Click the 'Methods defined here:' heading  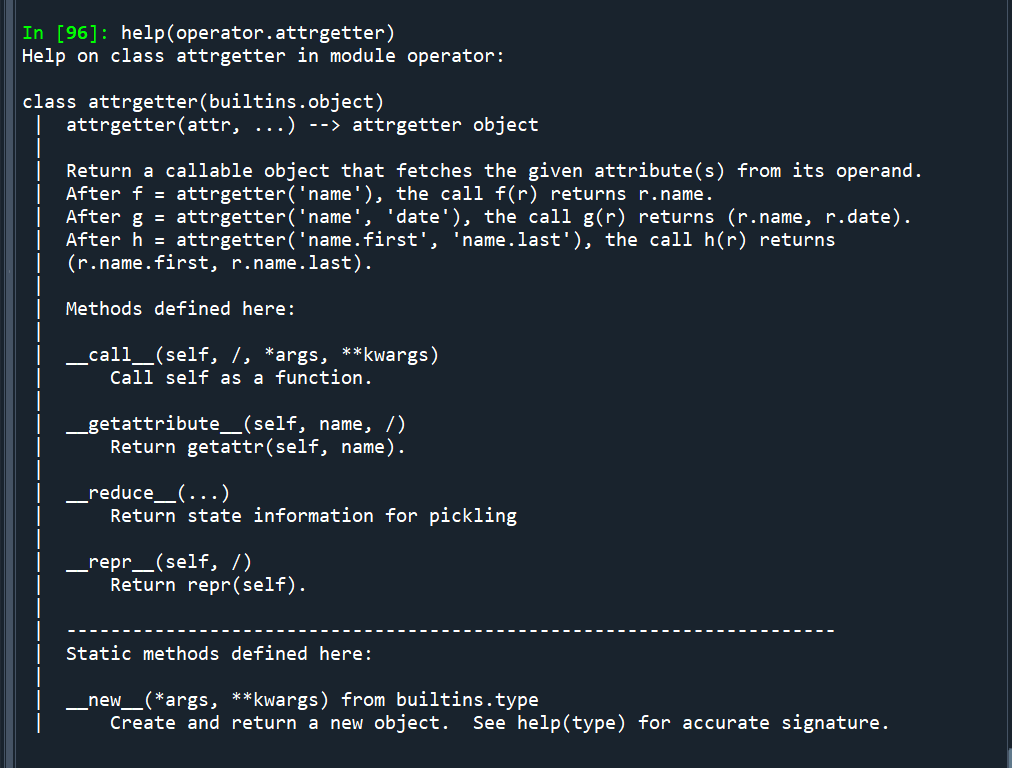(x=181, y=309)
